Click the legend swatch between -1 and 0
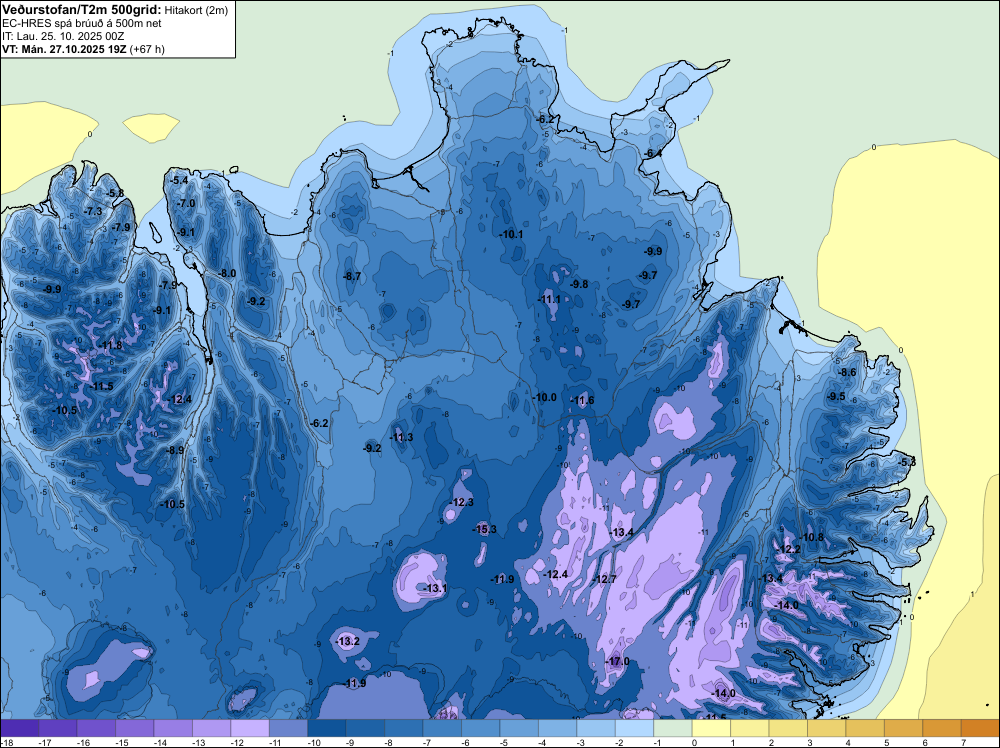 [673, 728]
